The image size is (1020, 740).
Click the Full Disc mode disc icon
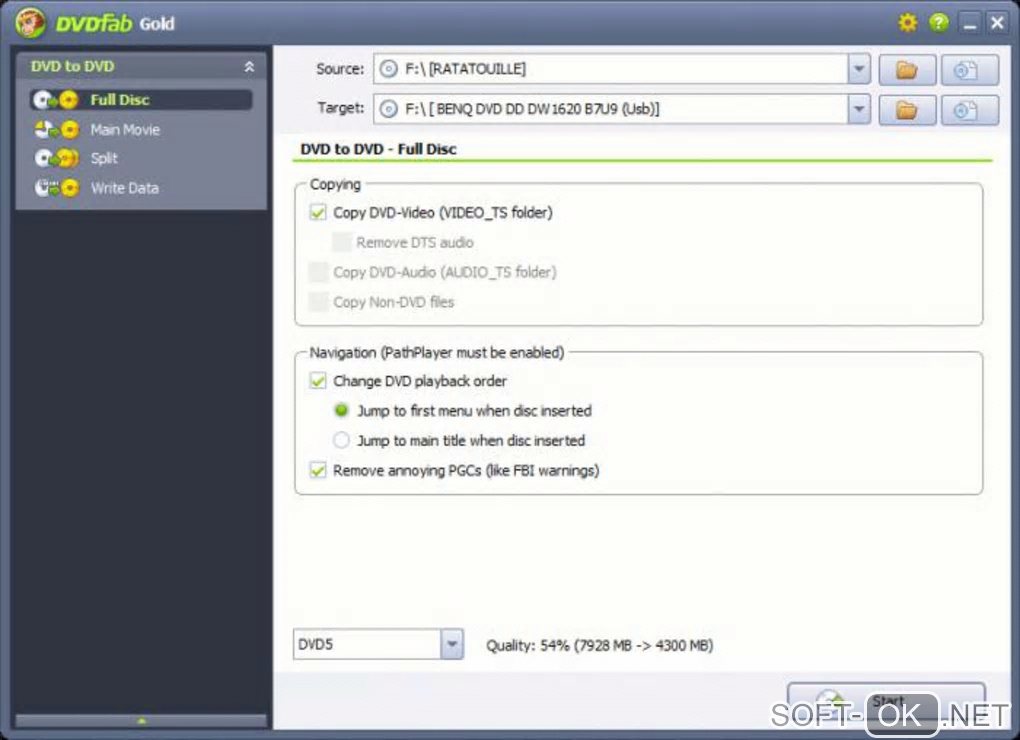coord(56,99)
